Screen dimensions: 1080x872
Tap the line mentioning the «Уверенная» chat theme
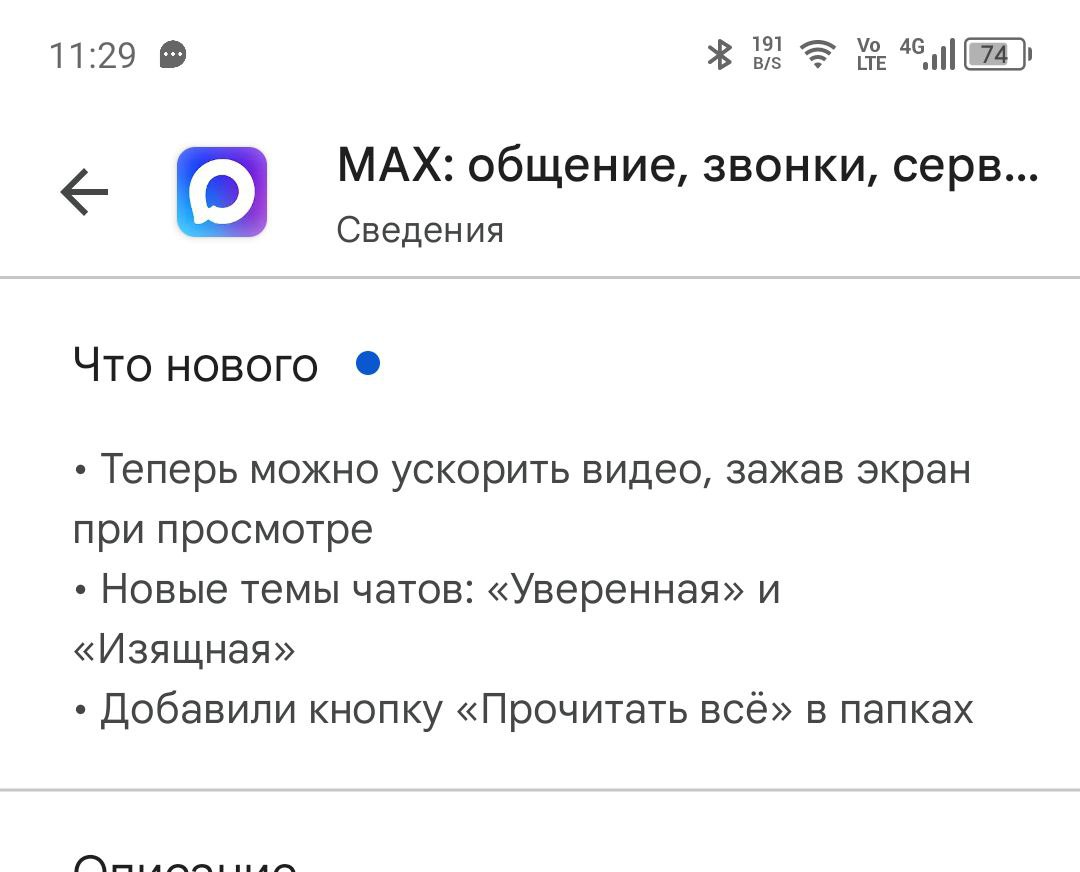pyautogui.click(x=427, y=589)
